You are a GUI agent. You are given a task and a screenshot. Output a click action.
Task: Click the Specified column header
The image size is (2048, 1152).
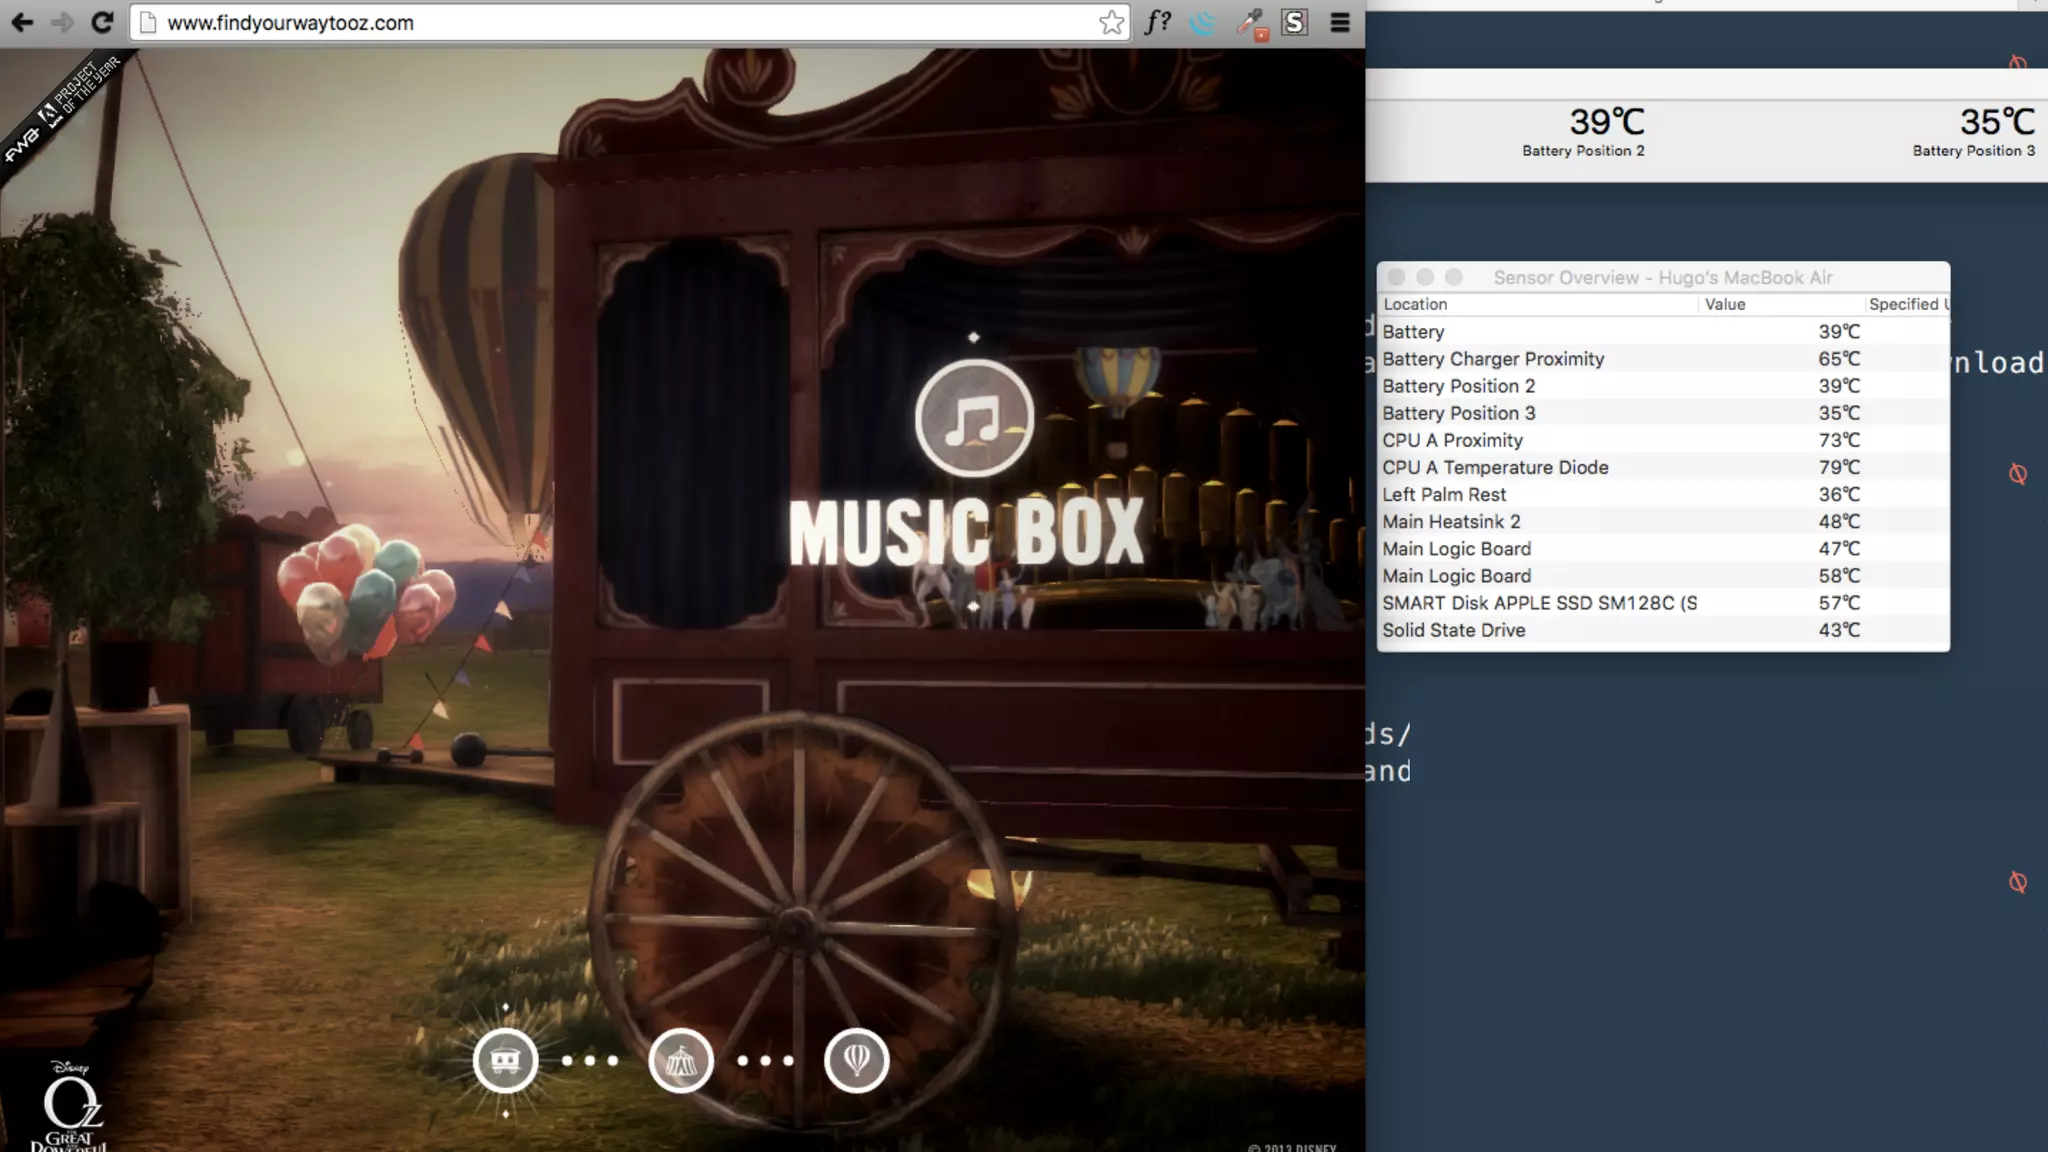tap(1906, 304)
